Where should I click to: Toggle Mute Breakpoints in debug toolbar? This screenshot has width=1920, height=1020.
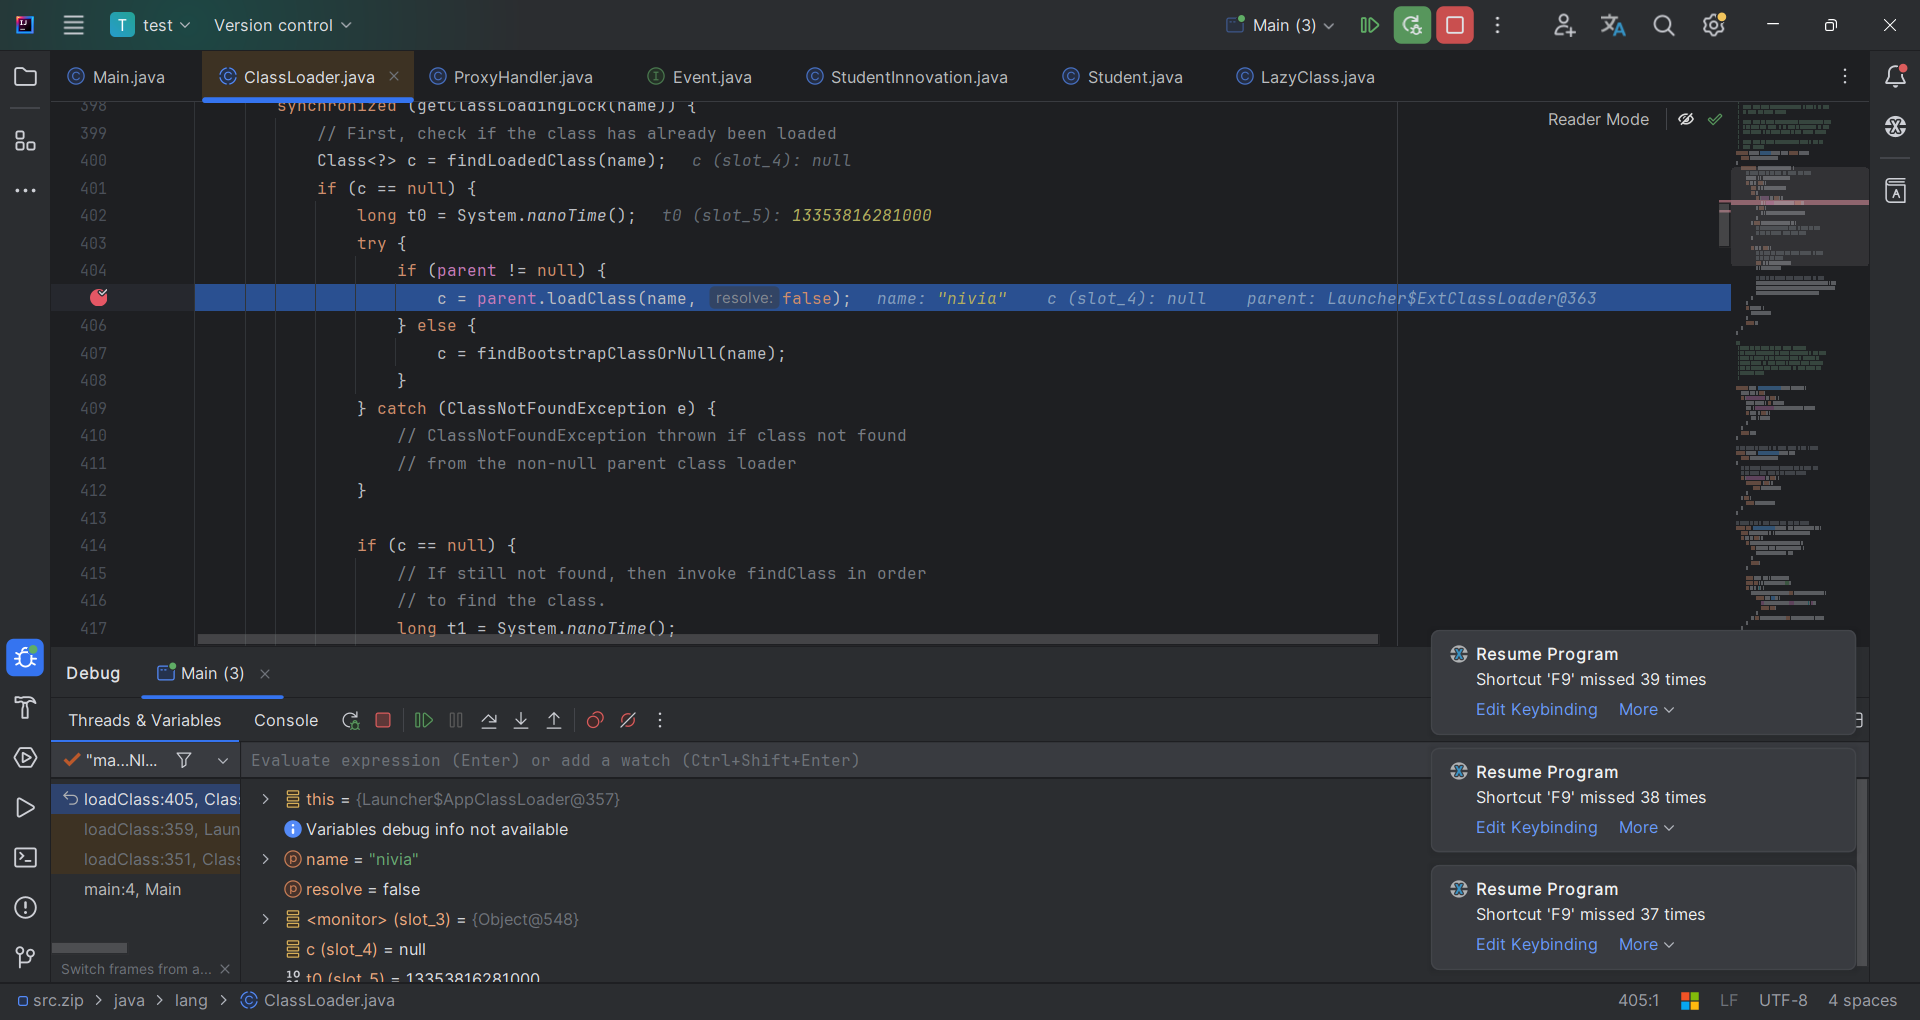point(628,720)
